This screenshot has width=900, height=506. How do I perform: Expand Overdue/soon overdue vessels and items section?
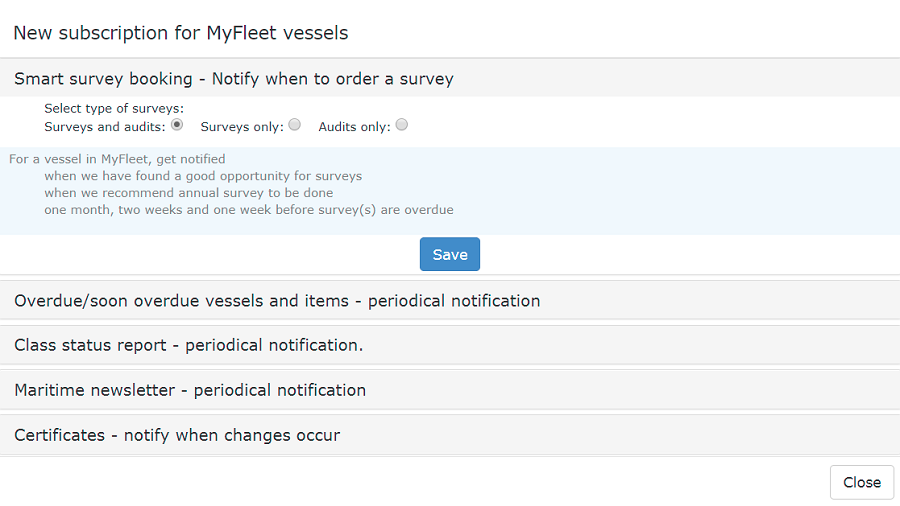click(x=277, y=300)
